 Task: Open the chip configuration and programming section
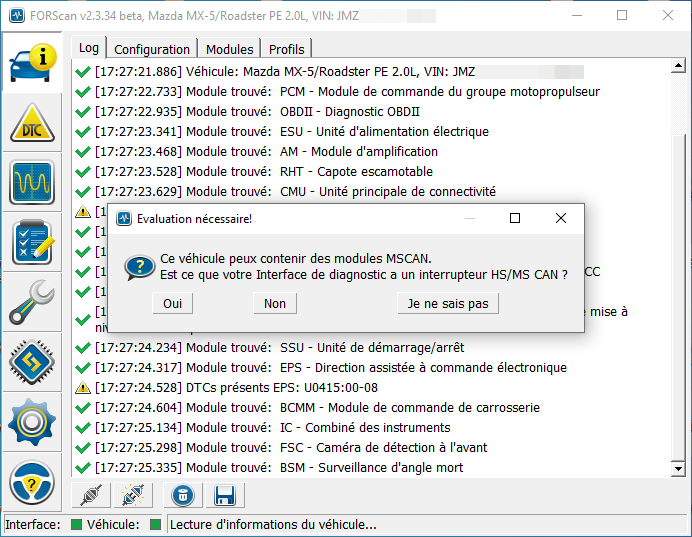click(32, 362)
